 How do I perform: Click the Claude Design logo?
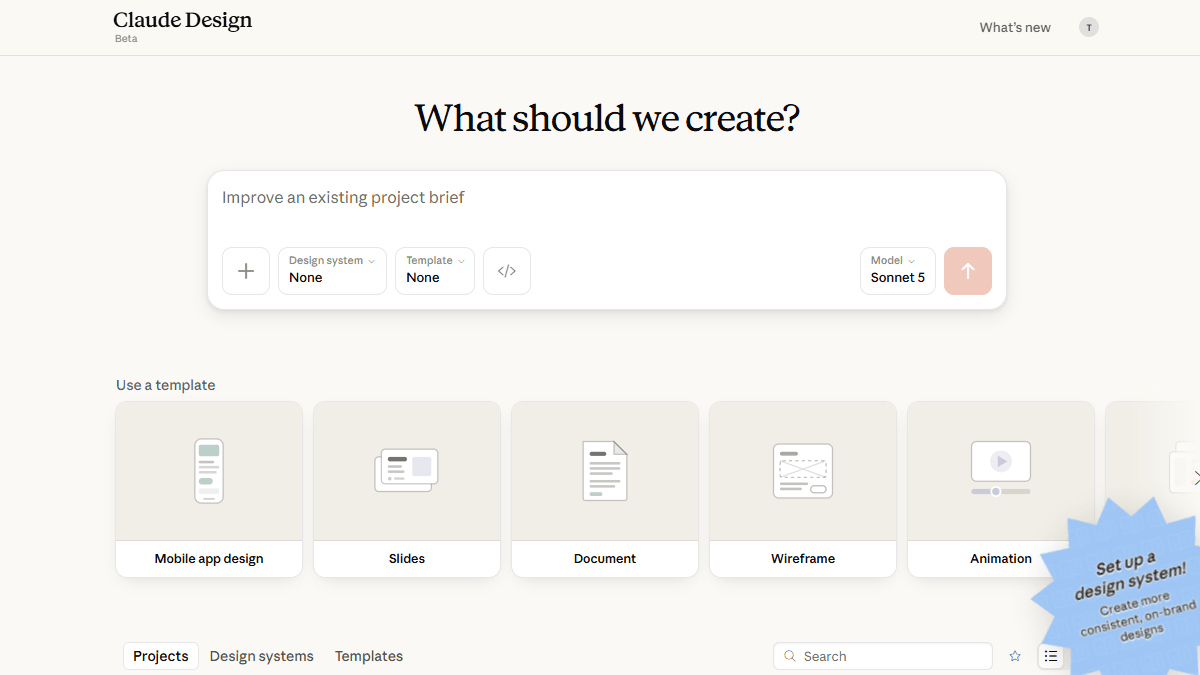tap(183, 20)
